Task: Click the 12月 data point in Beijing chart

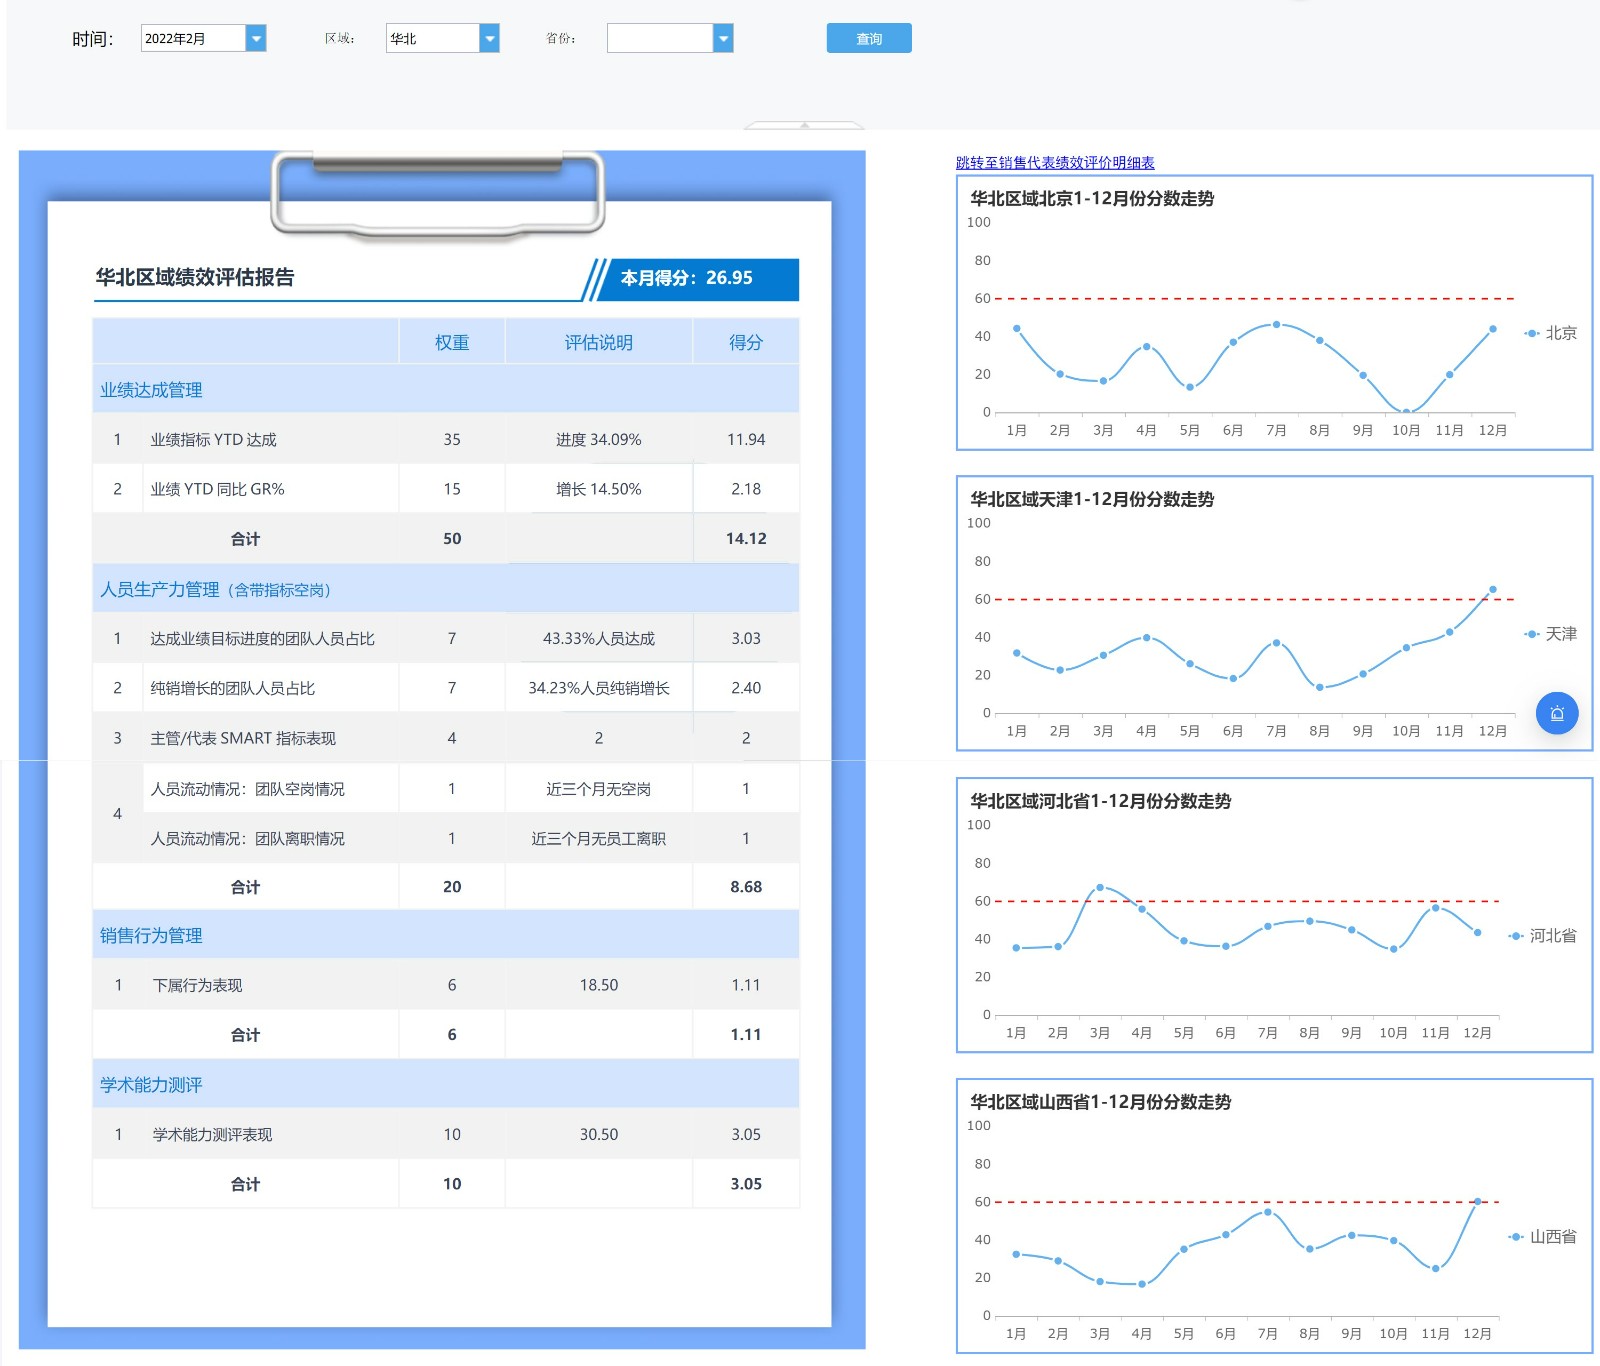Action: [1493, 329]
